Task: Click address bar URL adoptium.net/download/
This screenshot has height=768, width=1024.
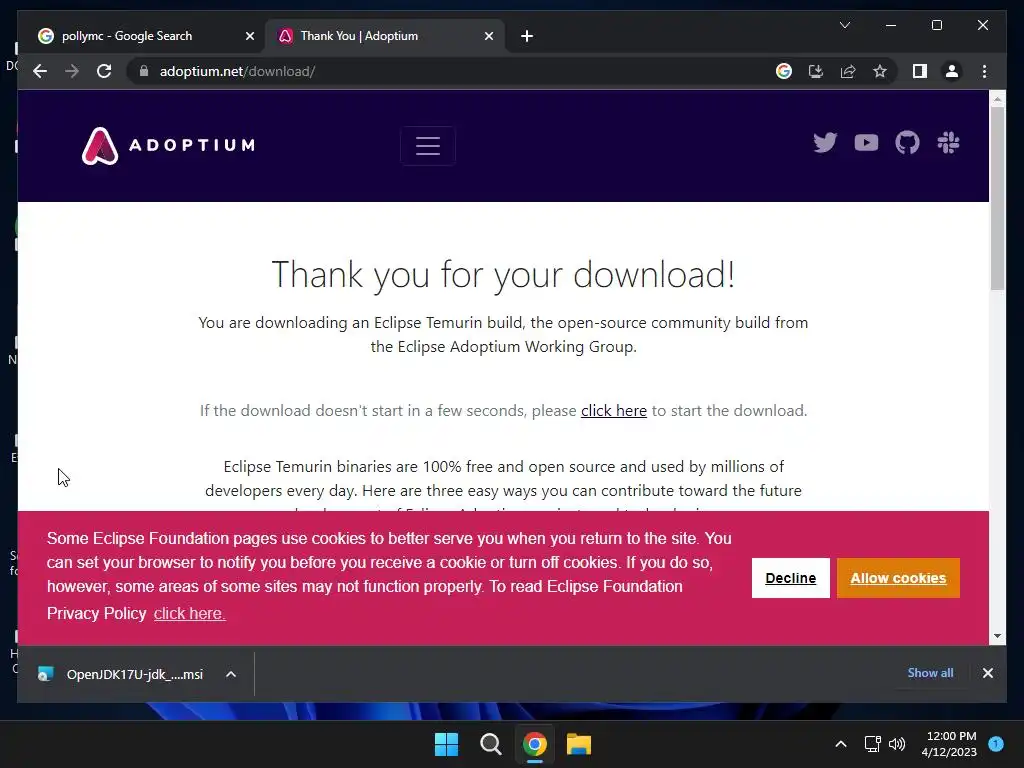Action: (x=238, y=71)
